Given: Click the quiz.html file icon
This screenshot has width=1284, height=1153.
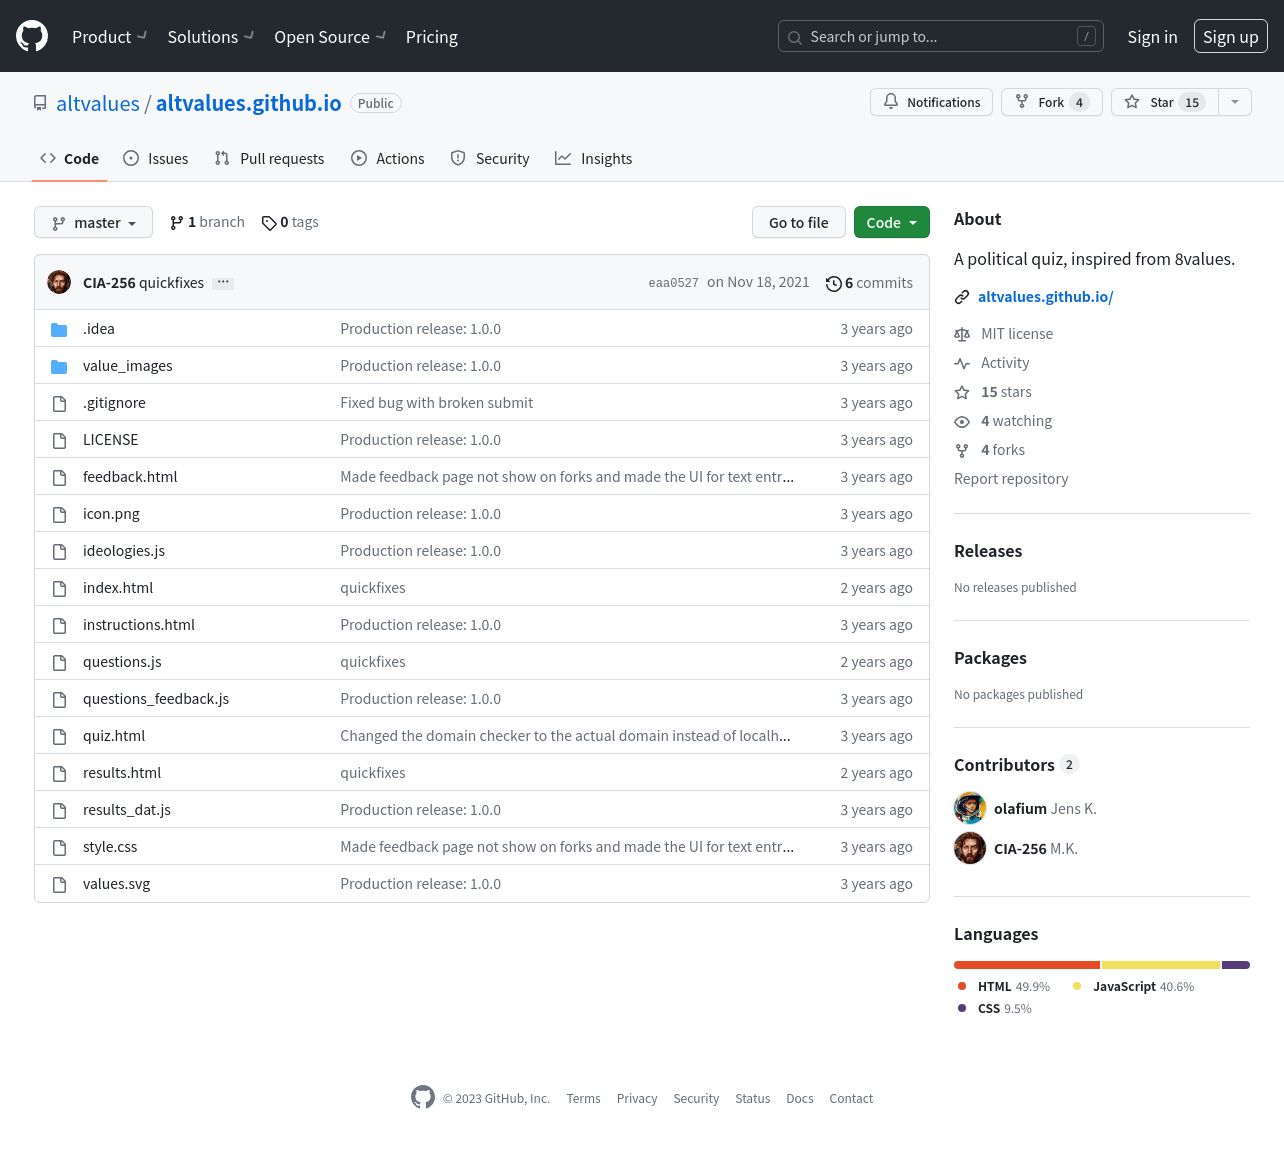Looking at the screenshot, I should [x=59, y=736].
